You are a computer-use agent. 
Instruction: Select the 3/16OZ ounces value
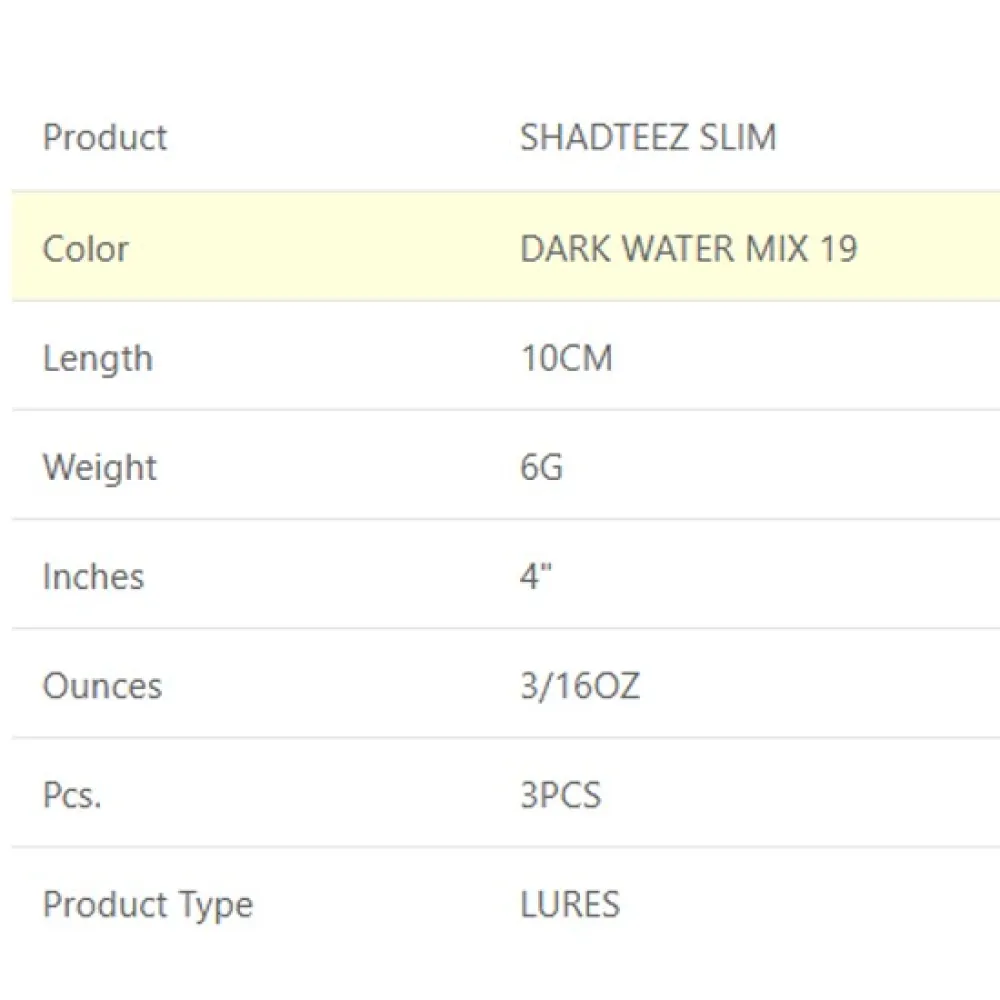coord(580,686)
